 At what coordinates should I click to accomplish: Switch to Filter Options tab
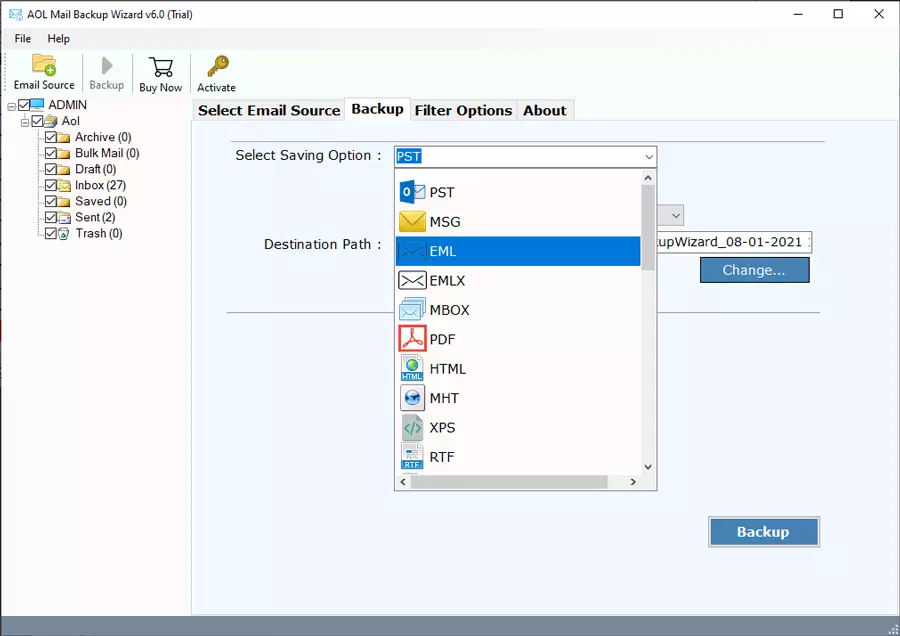[463, 110]
